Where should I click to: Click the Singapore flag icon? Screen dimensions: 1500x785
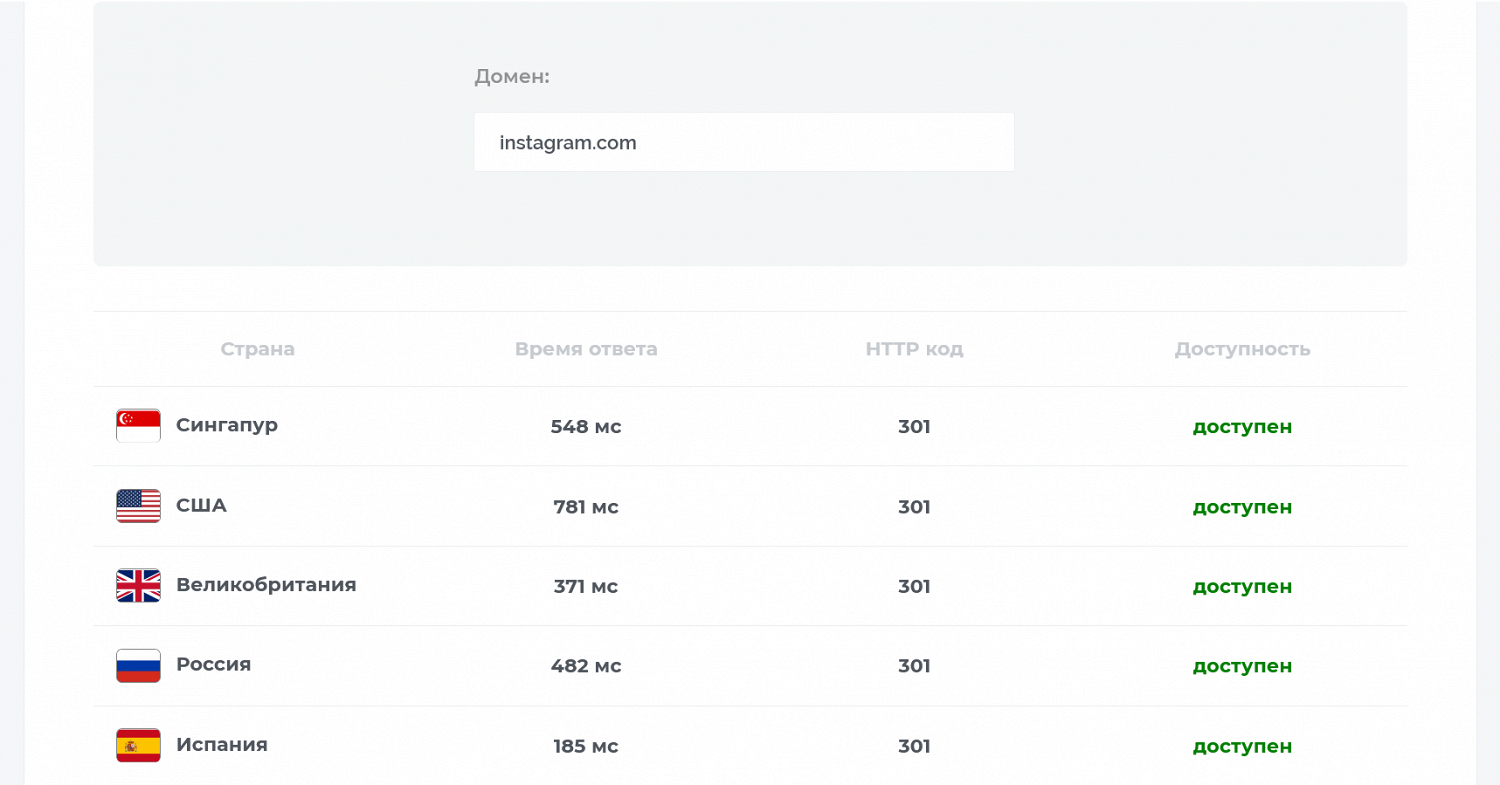[138, 425]
